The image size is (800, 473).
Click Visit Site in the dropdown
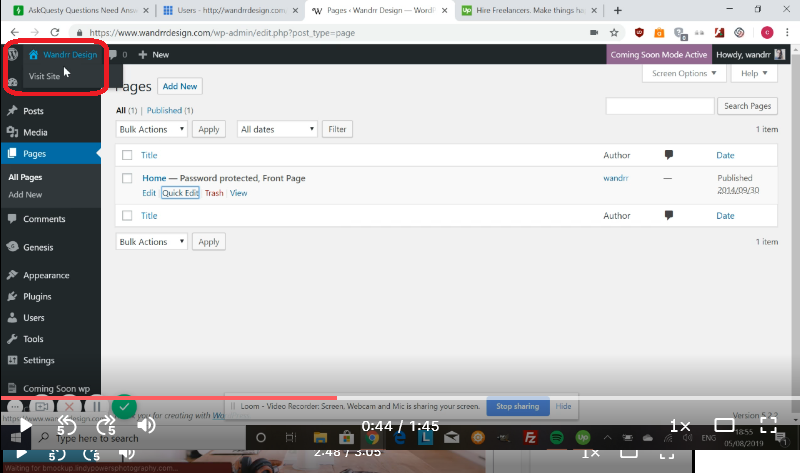point(44,76)
